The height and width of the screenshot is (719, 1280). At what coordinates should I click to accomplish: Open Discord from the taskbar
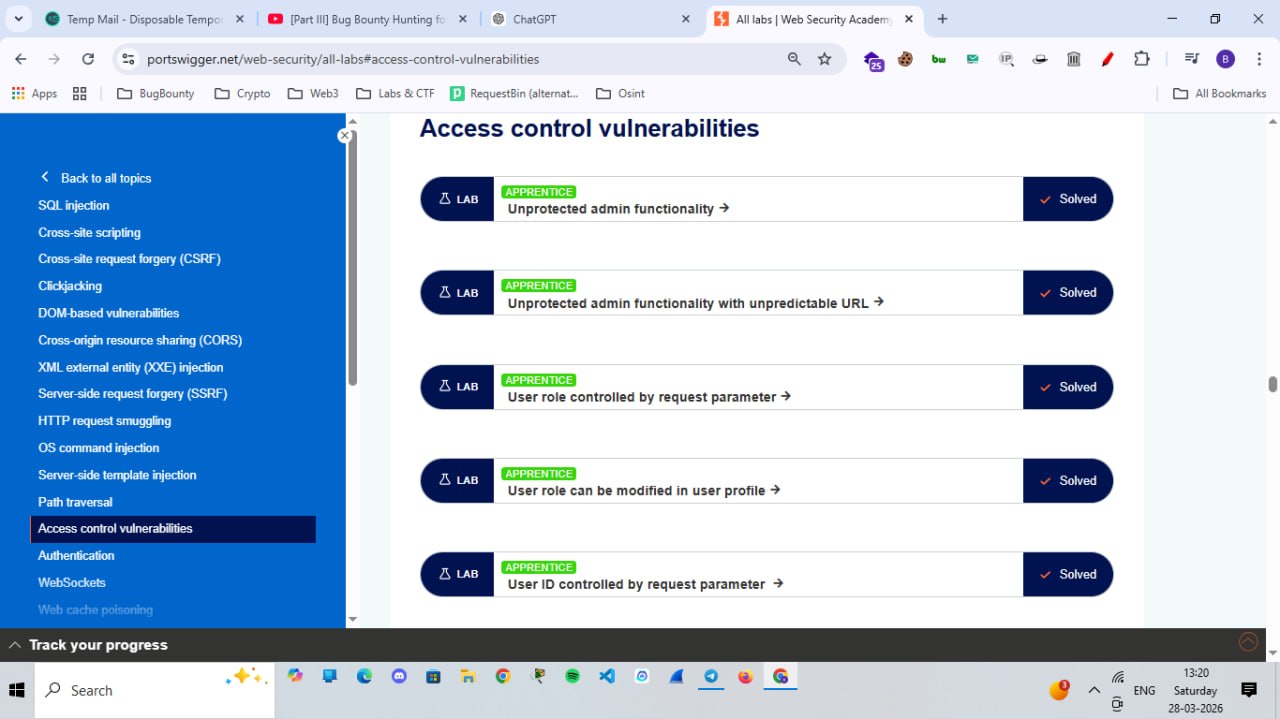399,676
